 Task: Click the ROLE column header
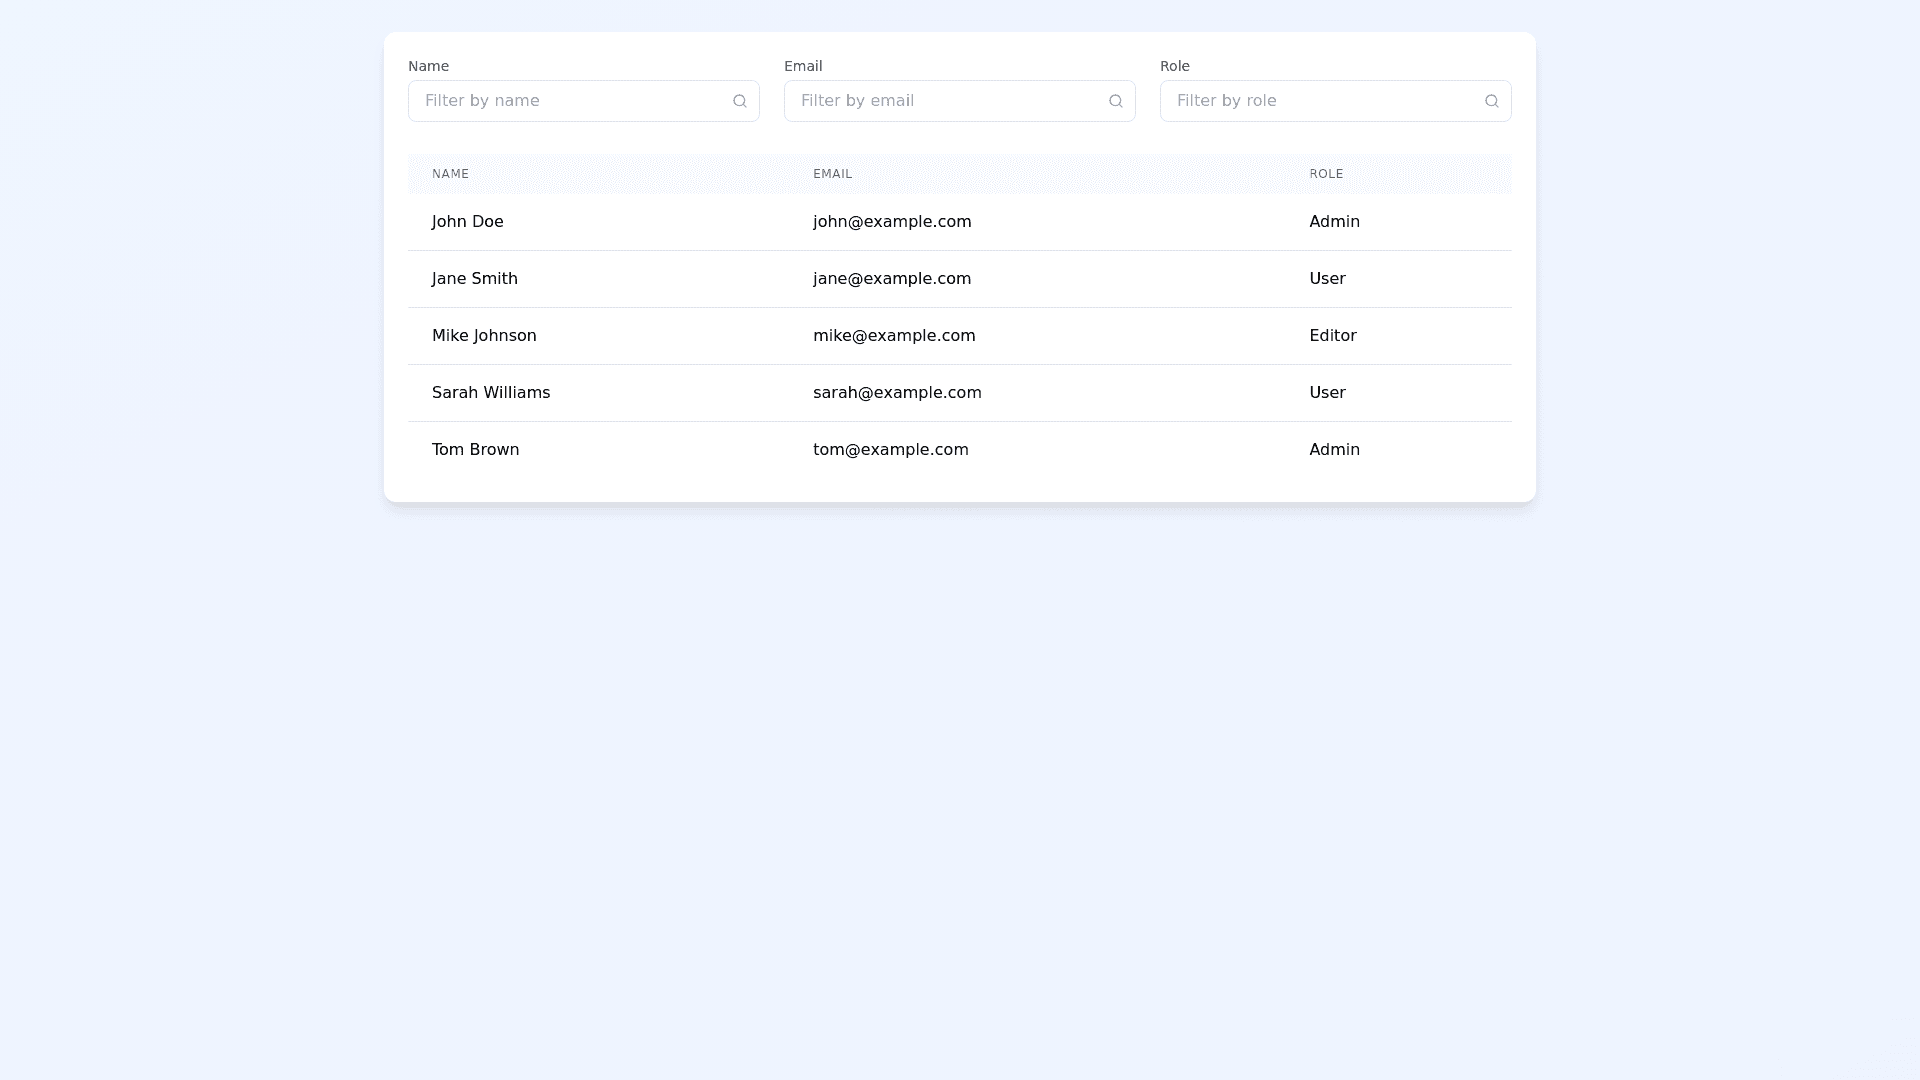pos(1326,174)
